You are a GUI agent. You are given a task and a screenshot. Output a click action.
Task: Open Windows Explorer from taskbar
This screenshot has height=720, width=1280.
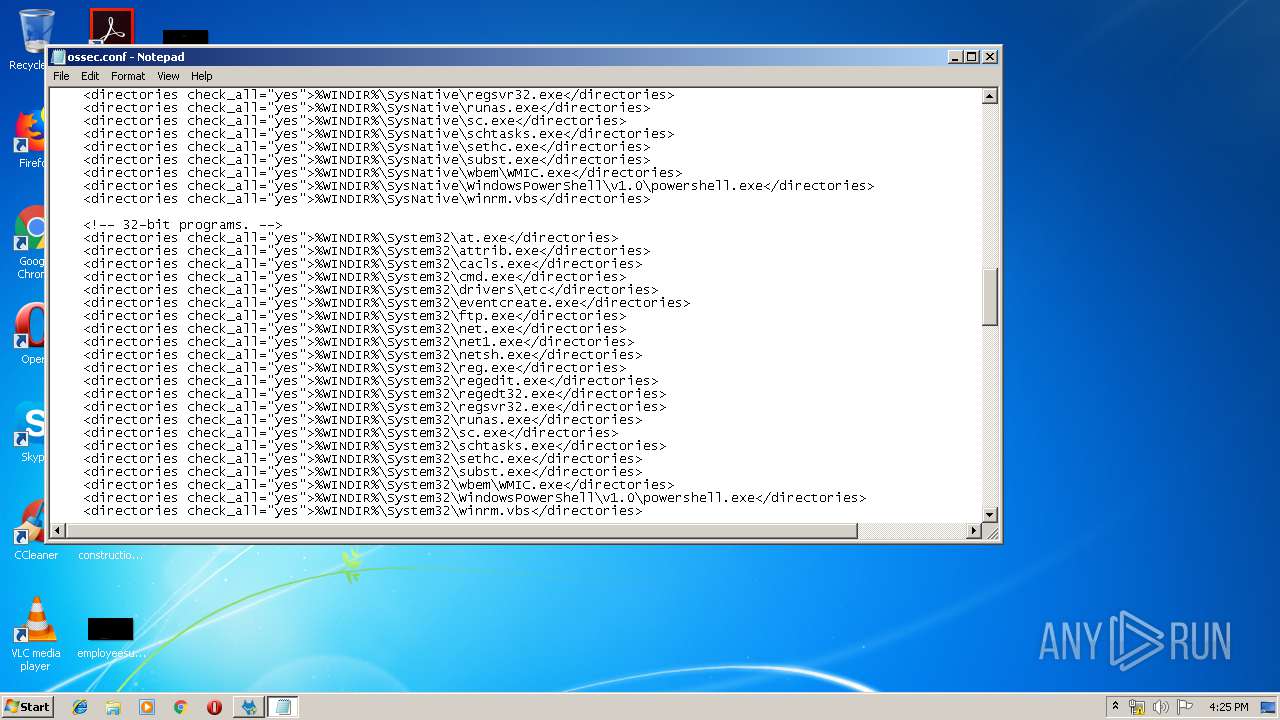(113, 707)
